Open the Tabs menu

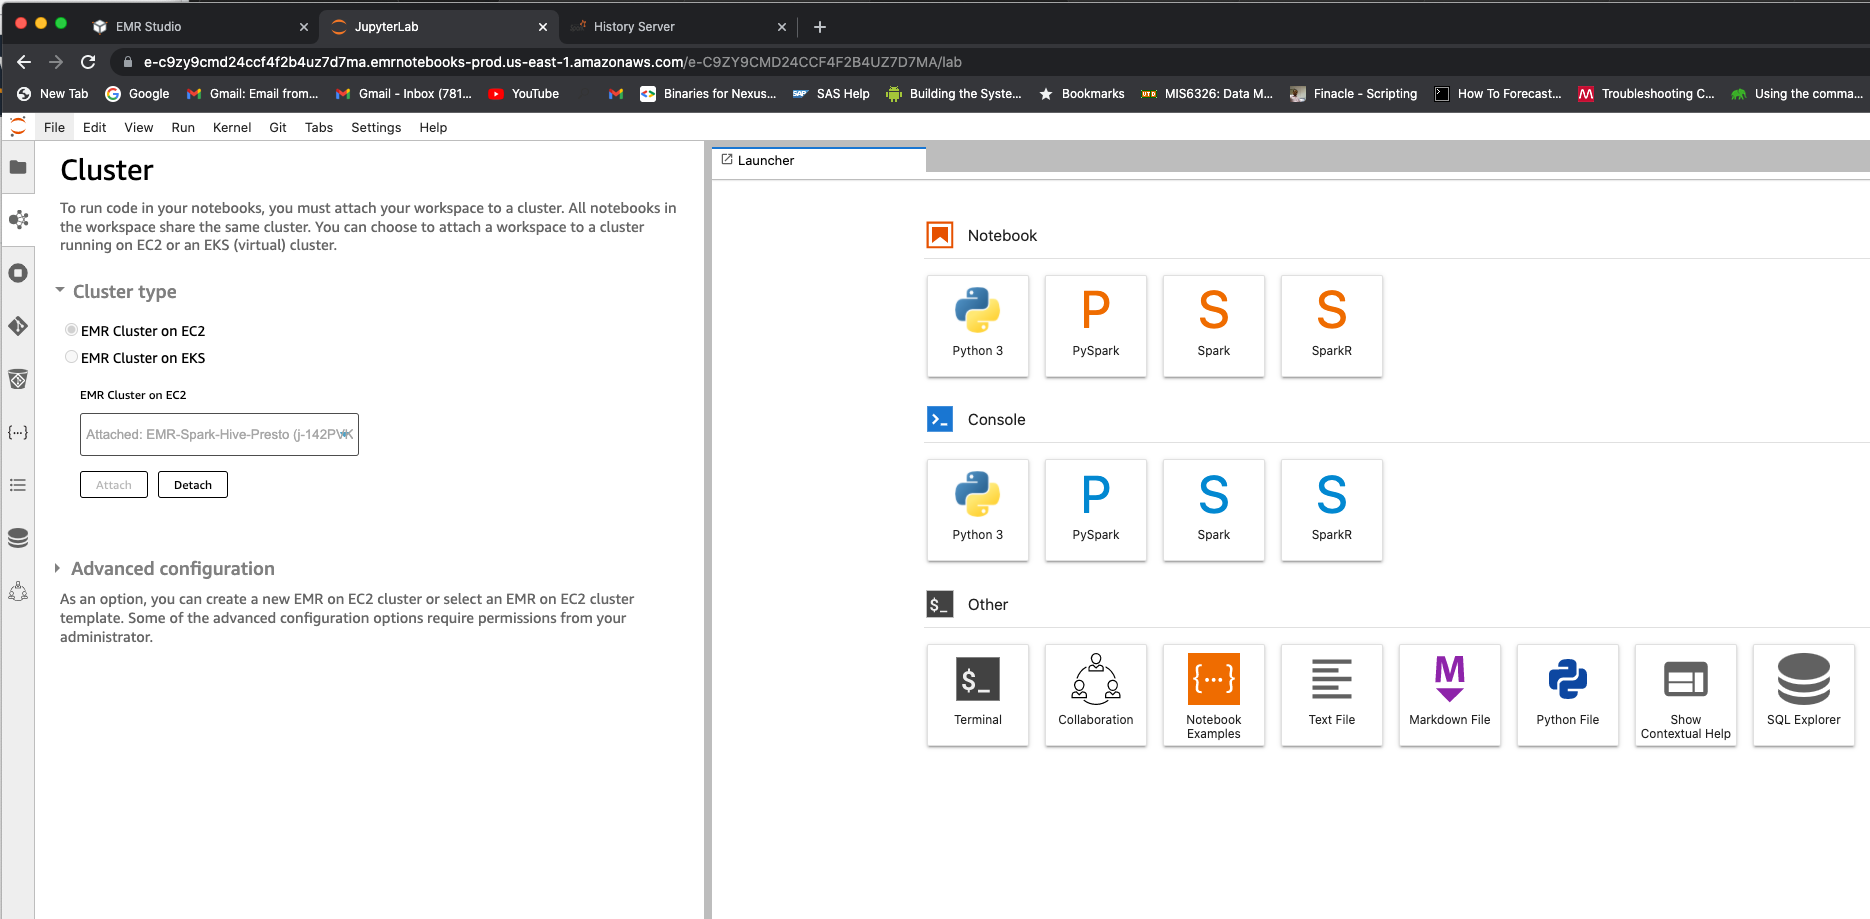[319, 127]
